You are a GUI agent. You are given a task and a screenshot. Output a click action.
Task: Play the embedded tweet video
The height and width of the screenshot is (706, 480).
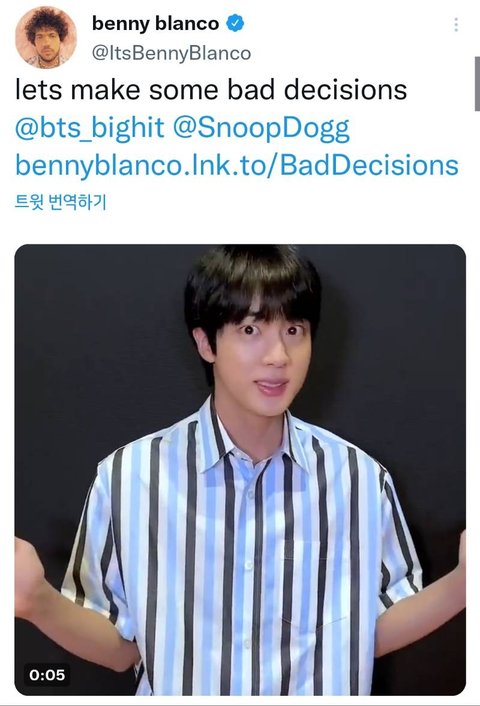[240, 470]
